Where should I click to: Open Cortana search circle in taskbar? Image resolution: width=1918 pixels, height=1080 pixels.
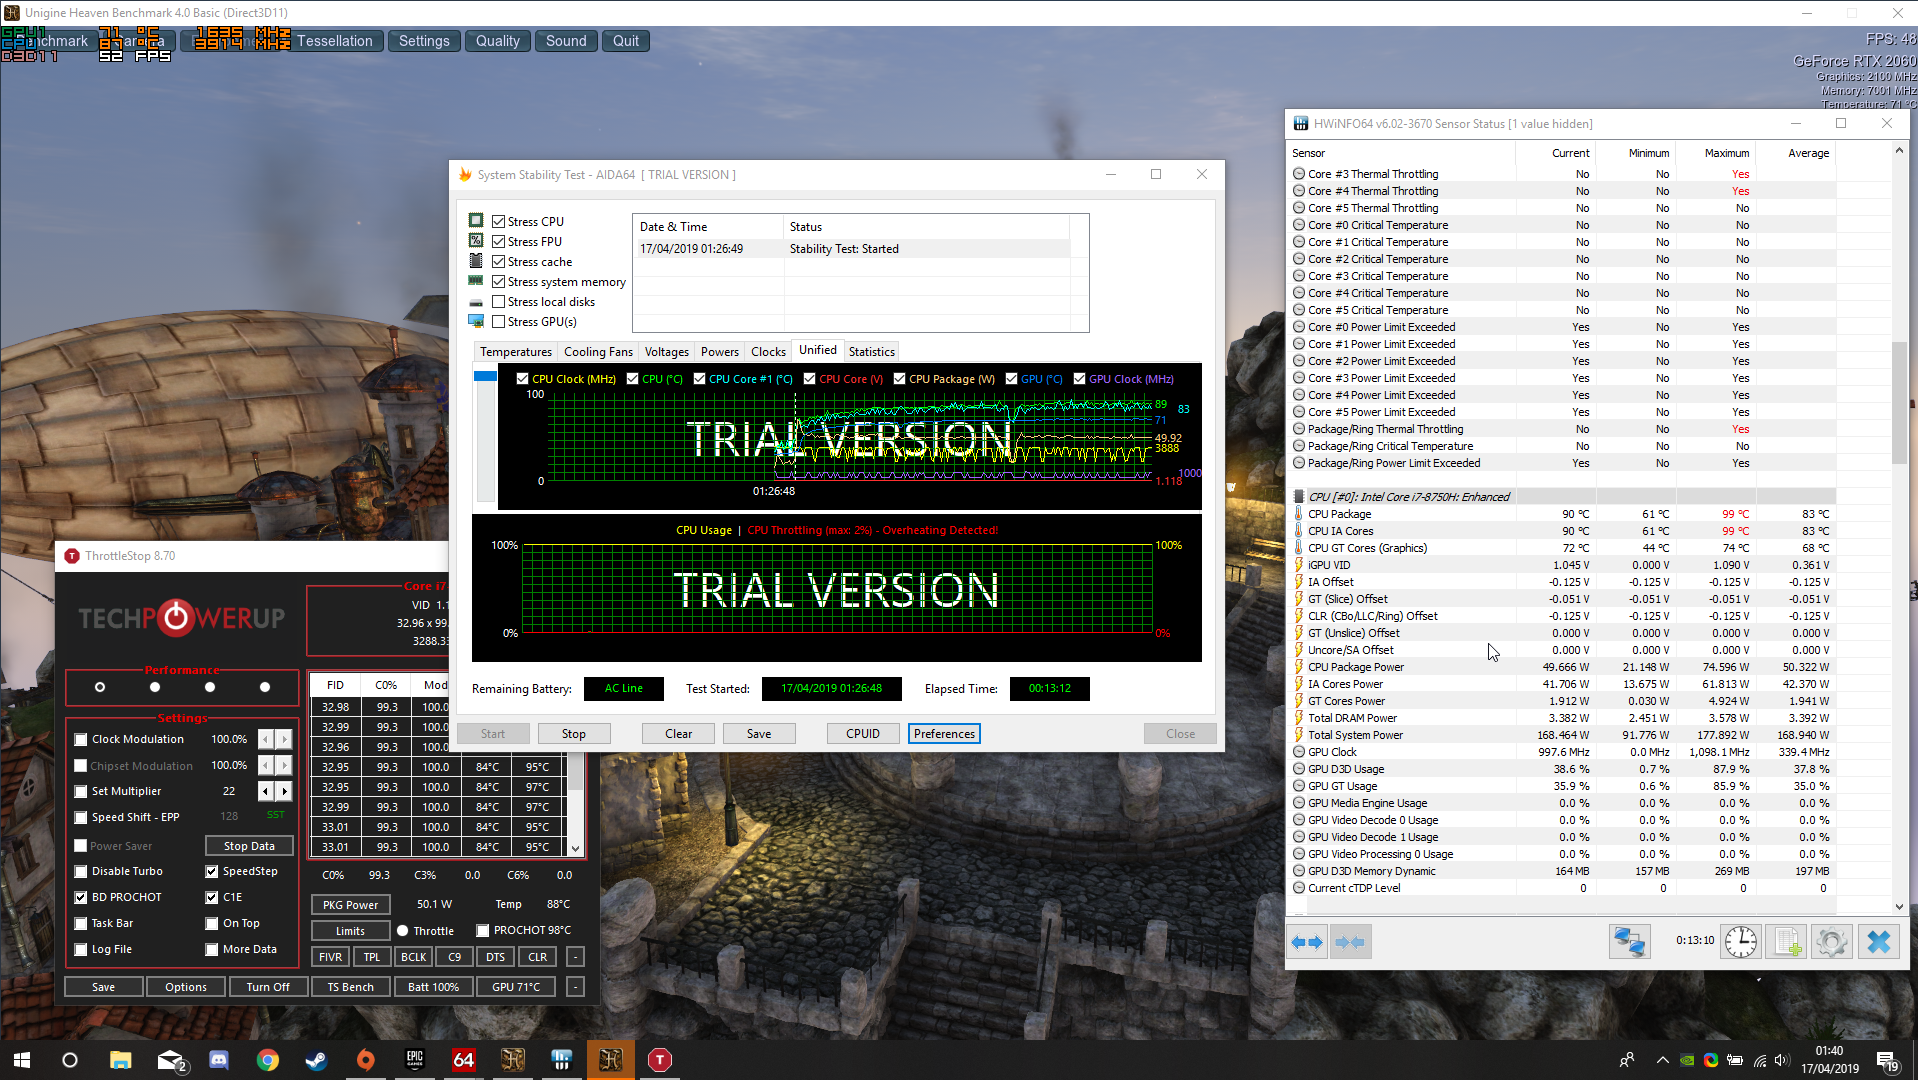(70, 1060)
